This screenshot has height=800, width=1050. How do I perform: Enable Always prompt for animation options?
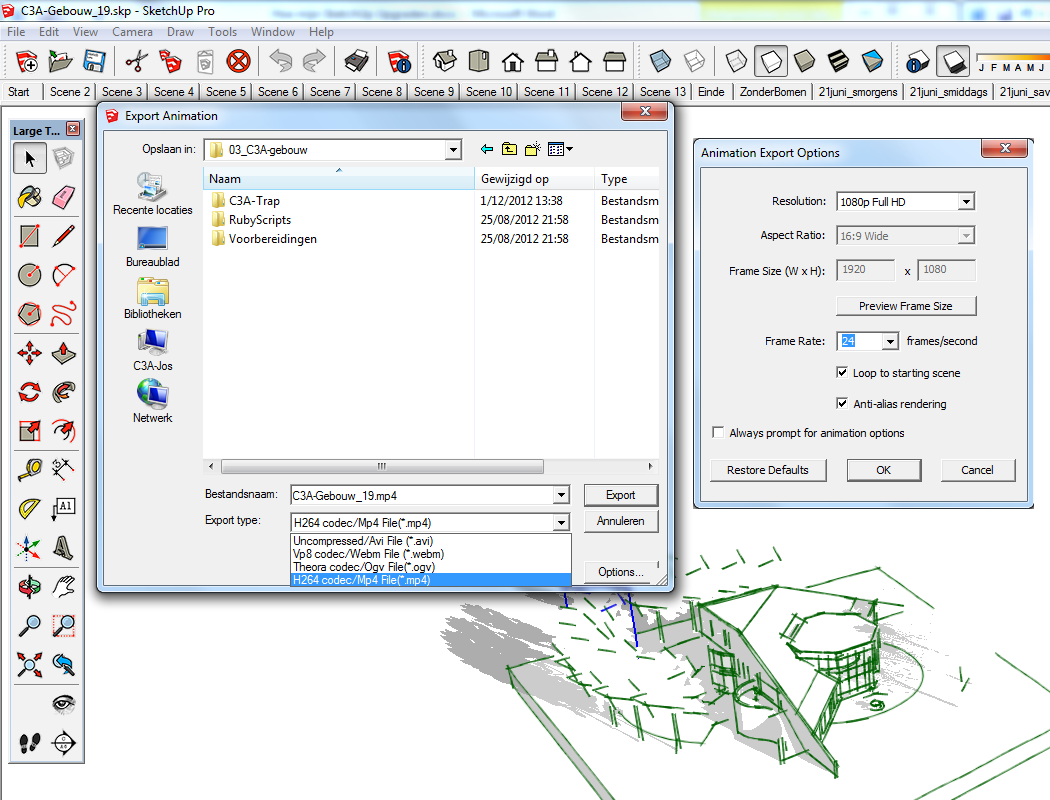719,432
